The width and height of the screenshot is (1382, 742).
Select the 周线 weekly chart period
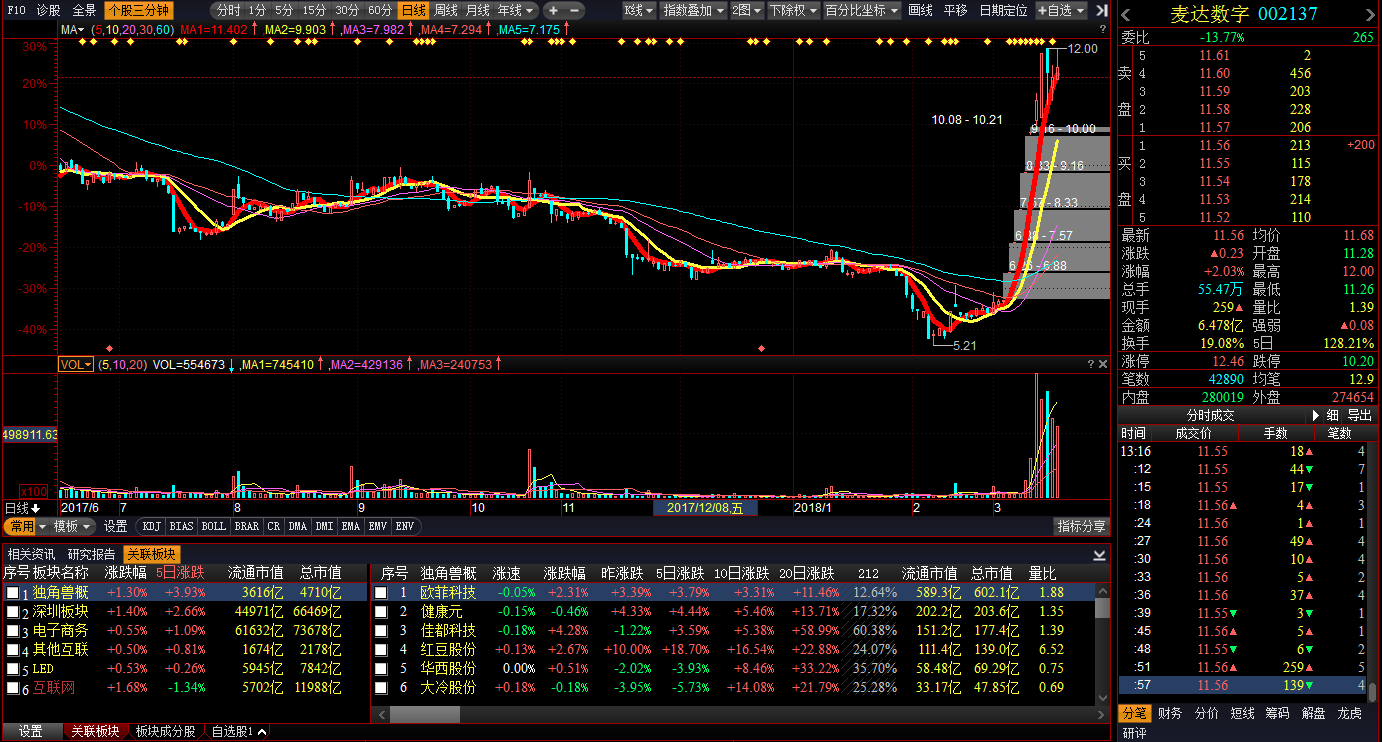[445, 10]
